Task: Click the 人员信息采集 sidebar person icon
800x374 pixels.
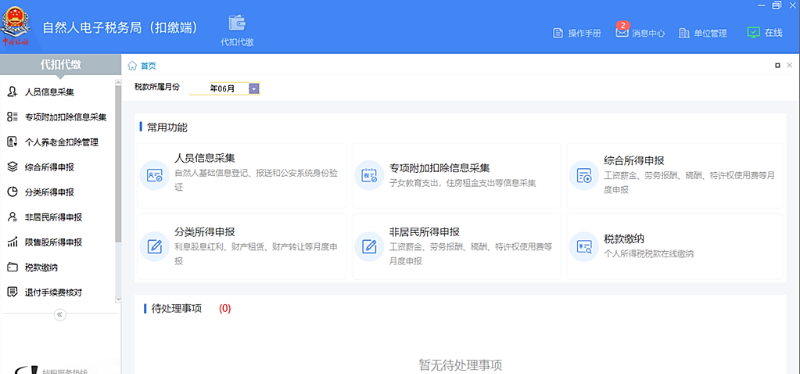Action: [x=12, y=92]
